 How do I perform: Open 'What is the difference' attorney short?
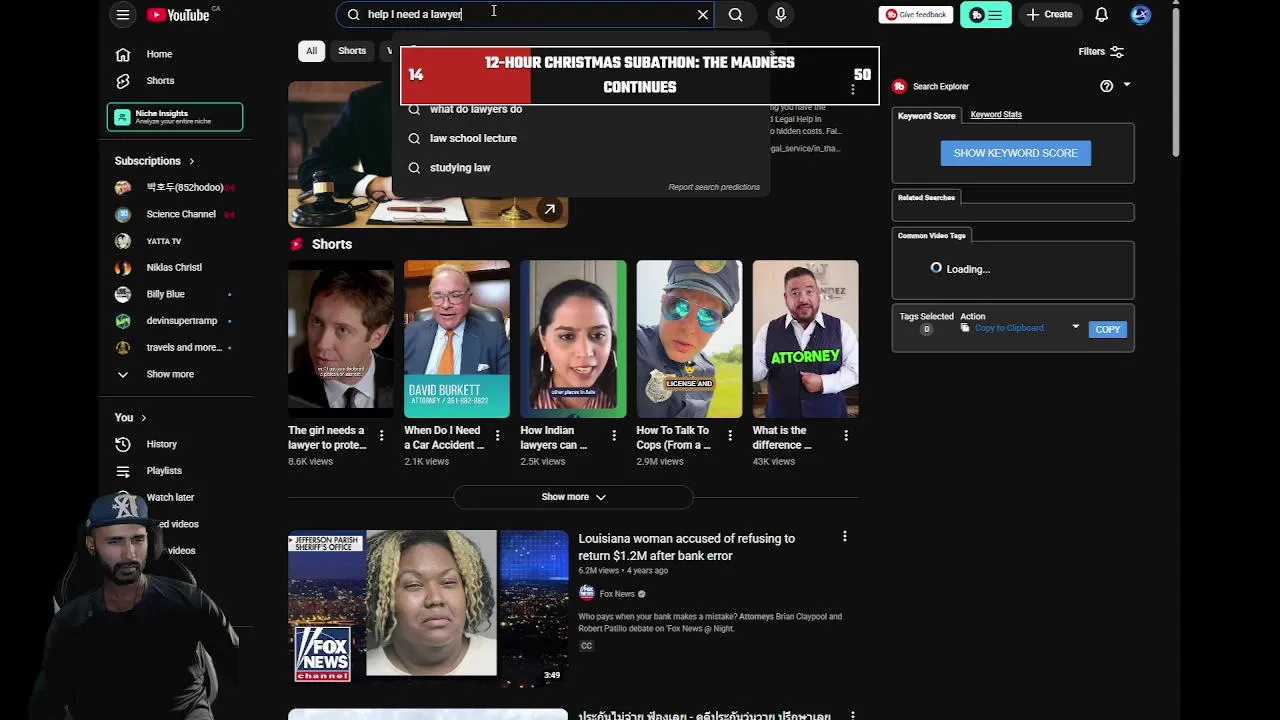pyautogui.click(x=805, y=339)
